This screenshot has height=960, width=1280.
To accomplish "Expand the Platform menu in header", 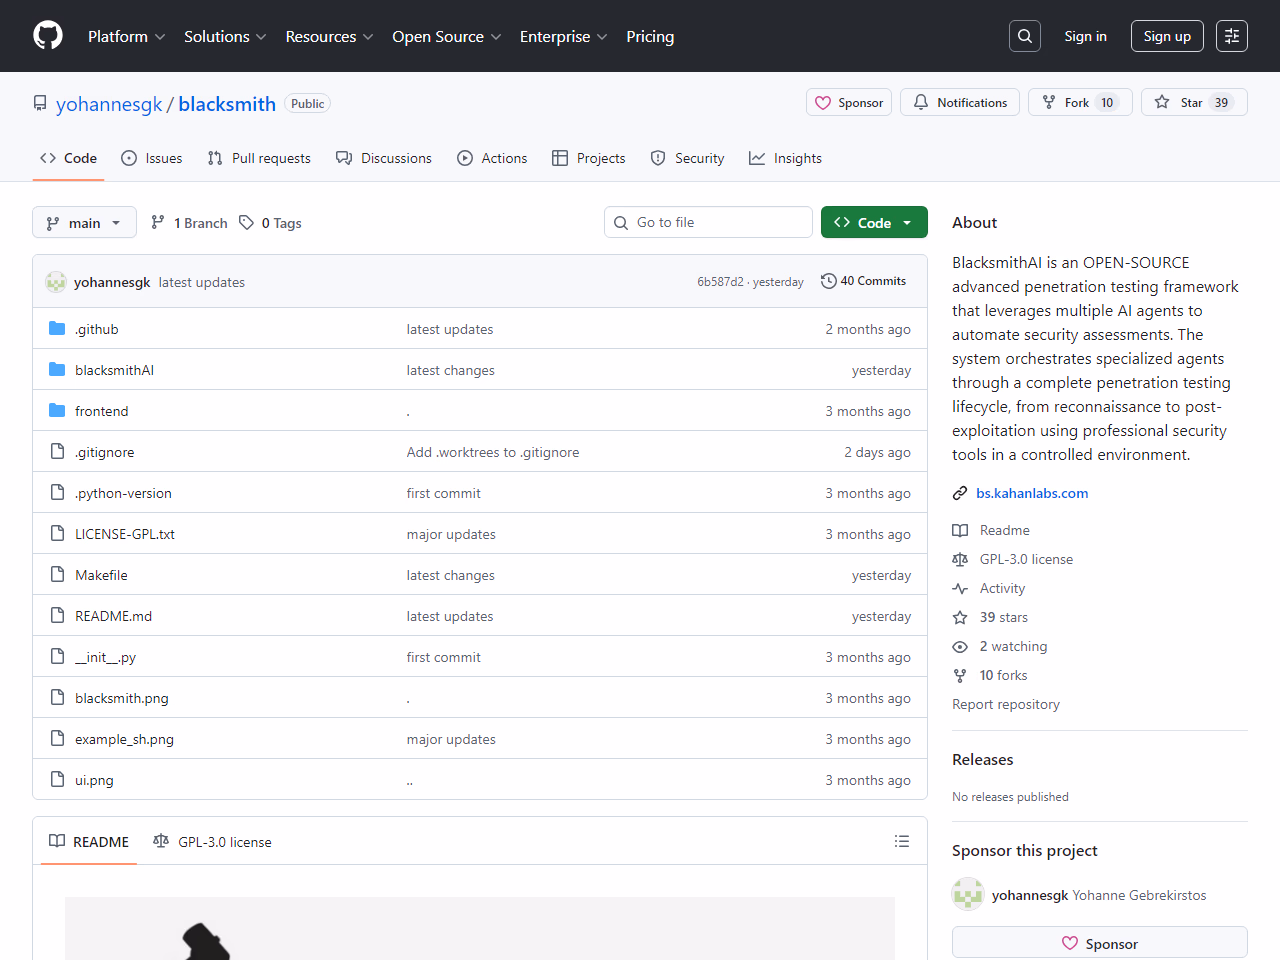I will click(126, 36).
